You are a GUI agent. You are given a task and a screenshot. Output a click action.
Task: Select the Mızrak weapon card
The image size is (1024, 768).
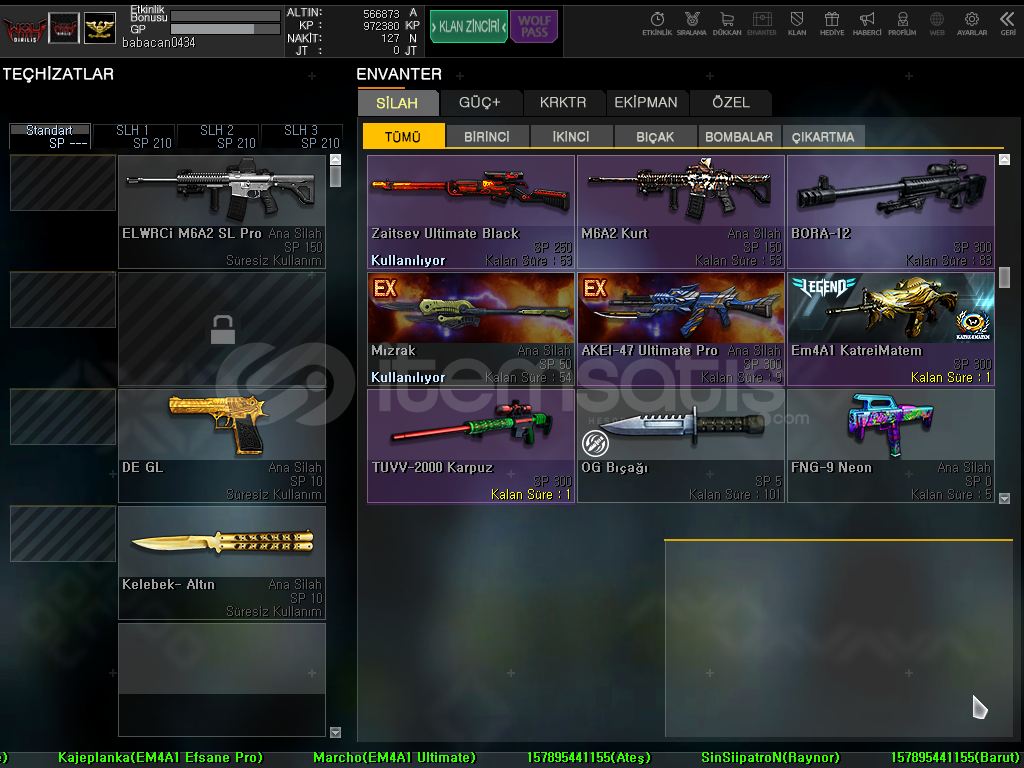(x=471, y=329)
